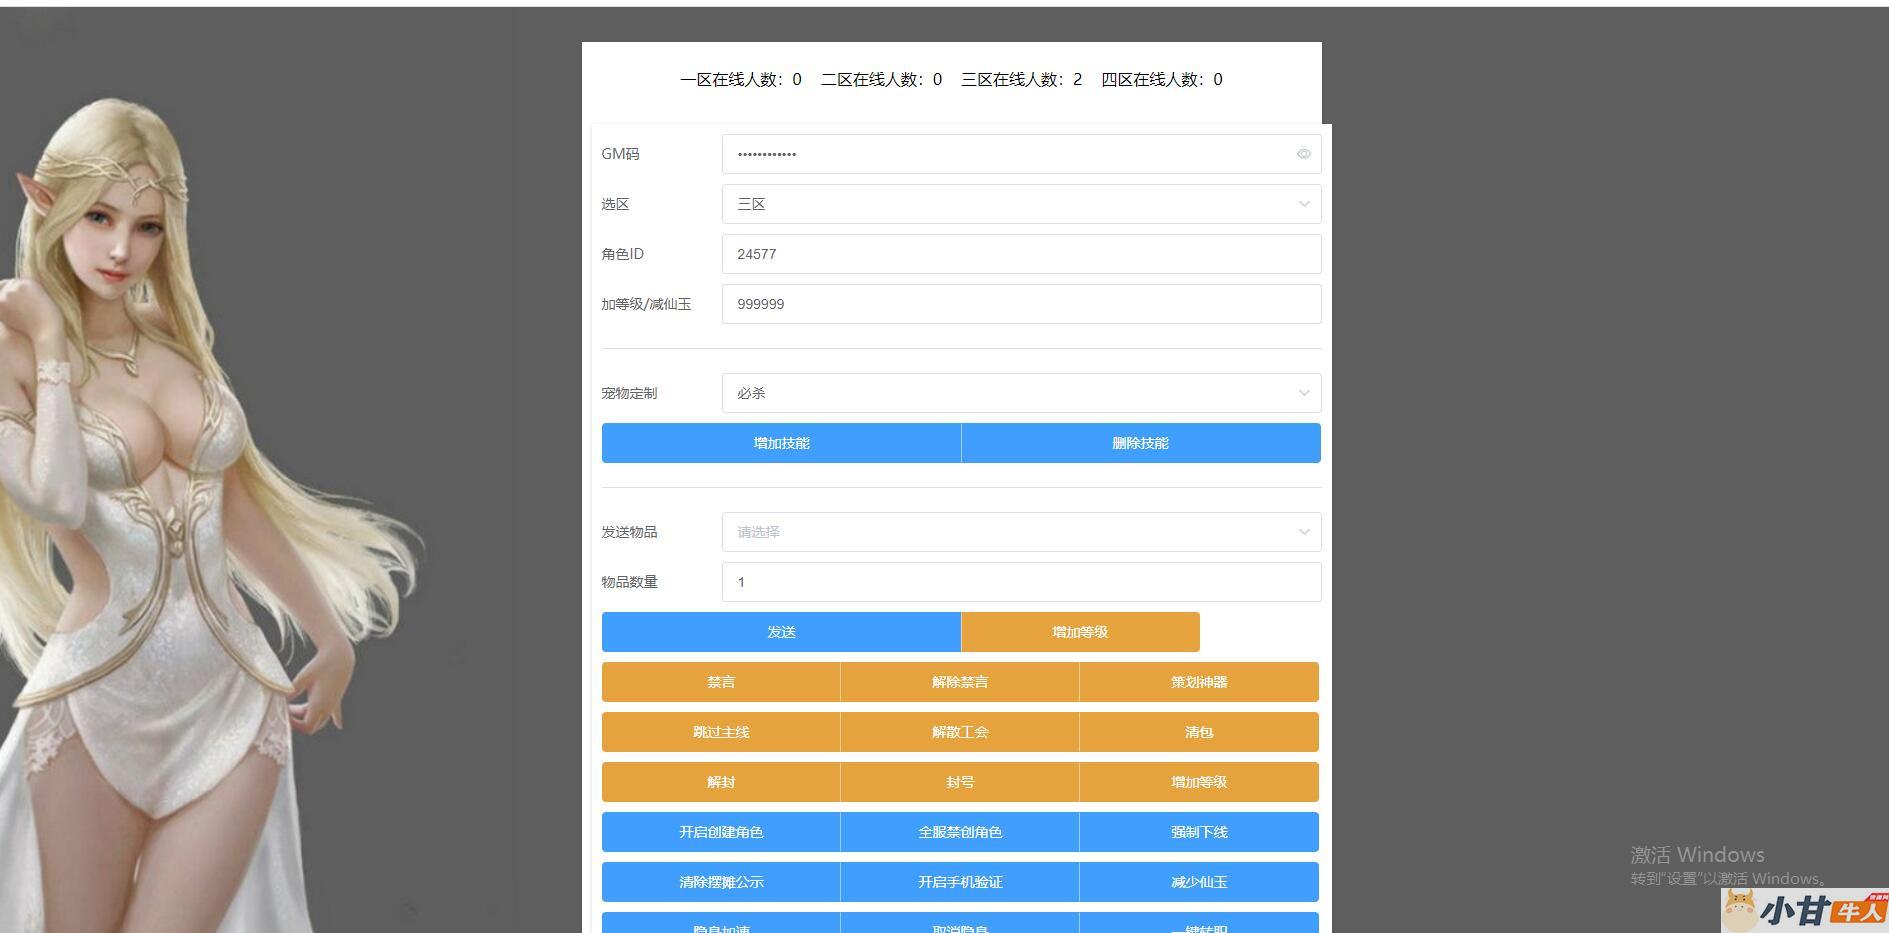
Task: Click the 禁言 button
Action: [x=721, y=682]
